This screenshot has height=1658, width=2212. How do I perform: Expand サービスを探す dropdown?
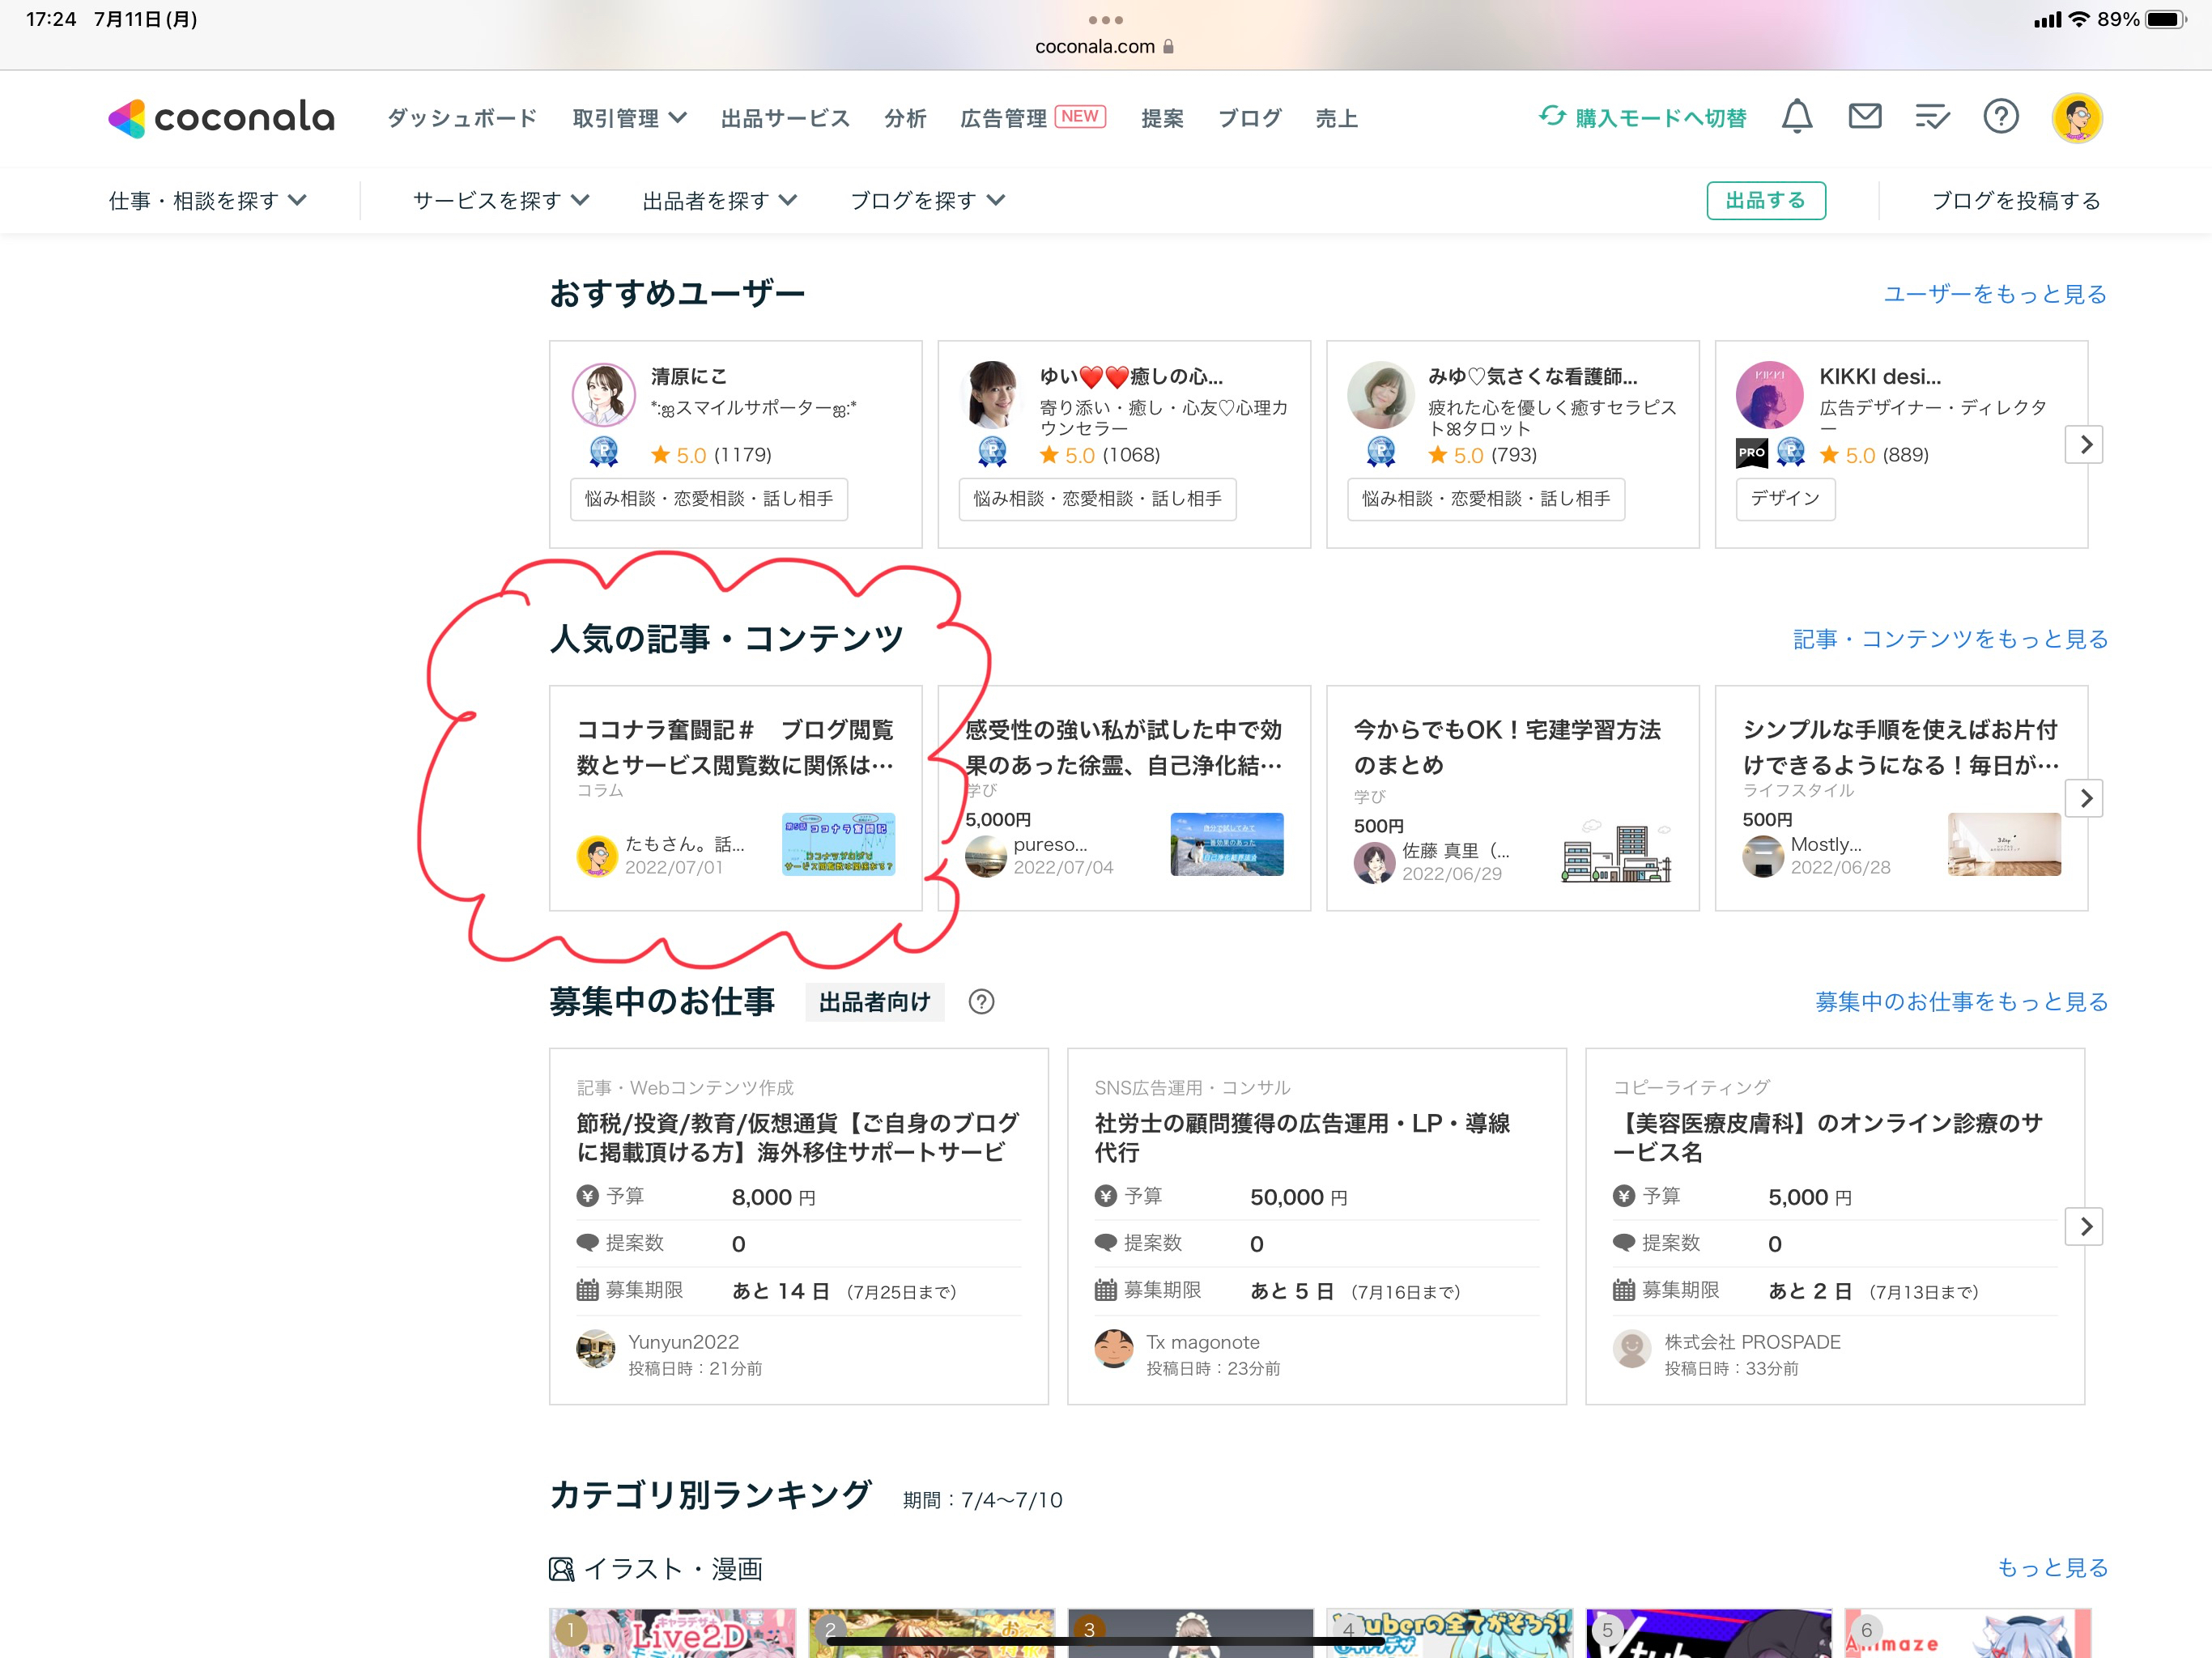point(500,201)
